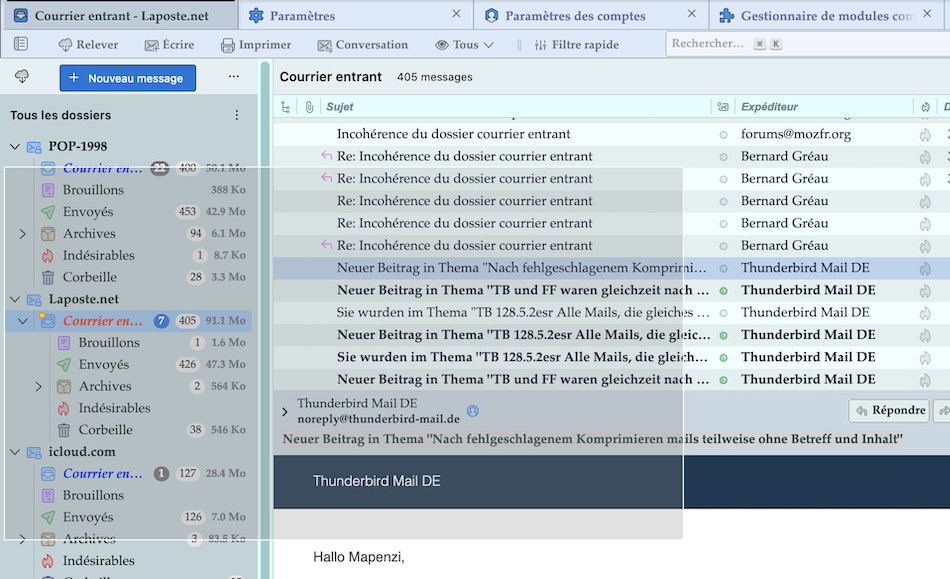Viewport: 950px width, 579px height.
Task: Select Indésirables folder under Laposte.net
Action: click(x=128, y=408)
